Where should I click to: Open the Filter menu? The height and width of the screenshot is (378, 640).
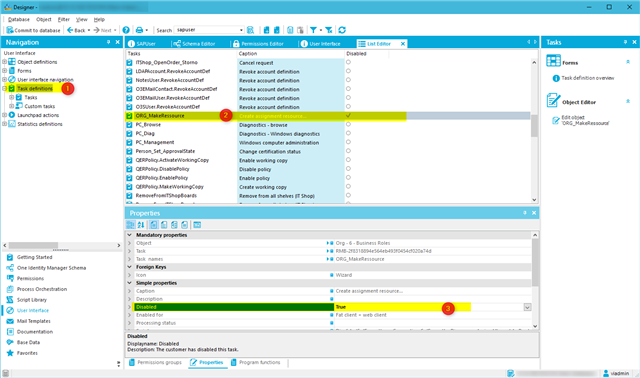[64, 19]
